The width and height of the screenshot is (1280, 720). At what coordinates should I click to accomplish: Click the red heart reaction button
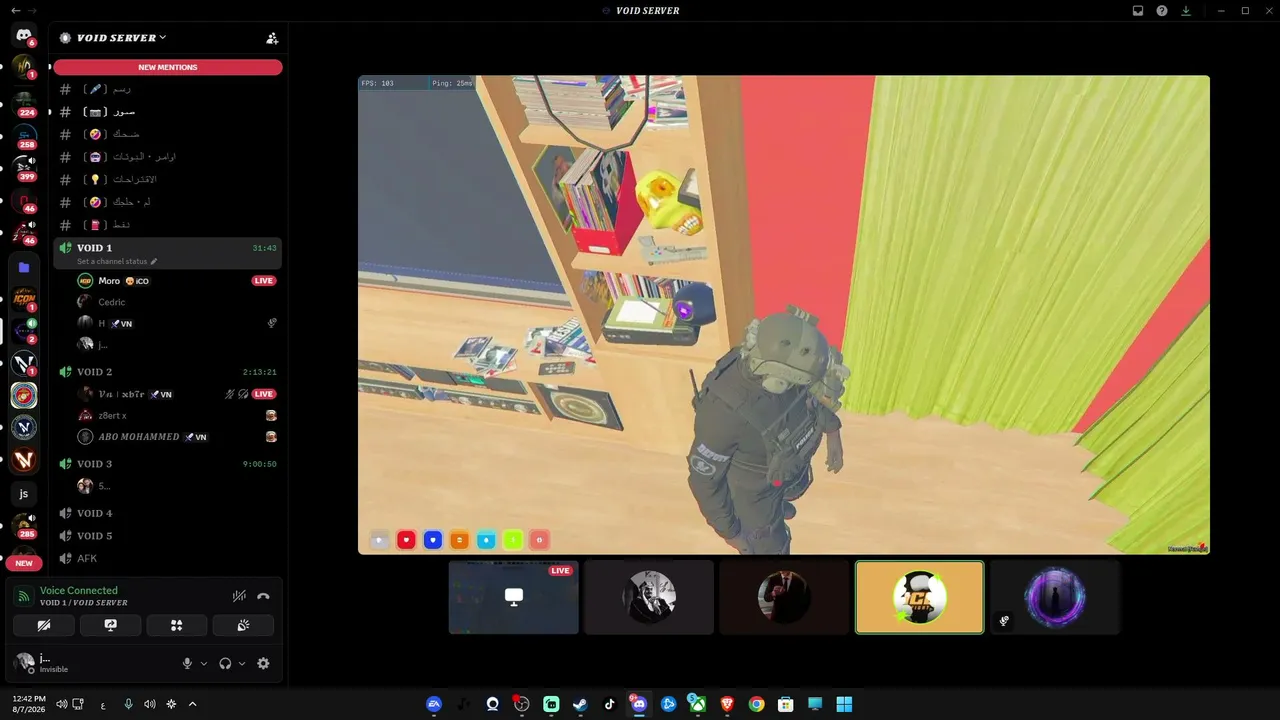pos(406,540)
